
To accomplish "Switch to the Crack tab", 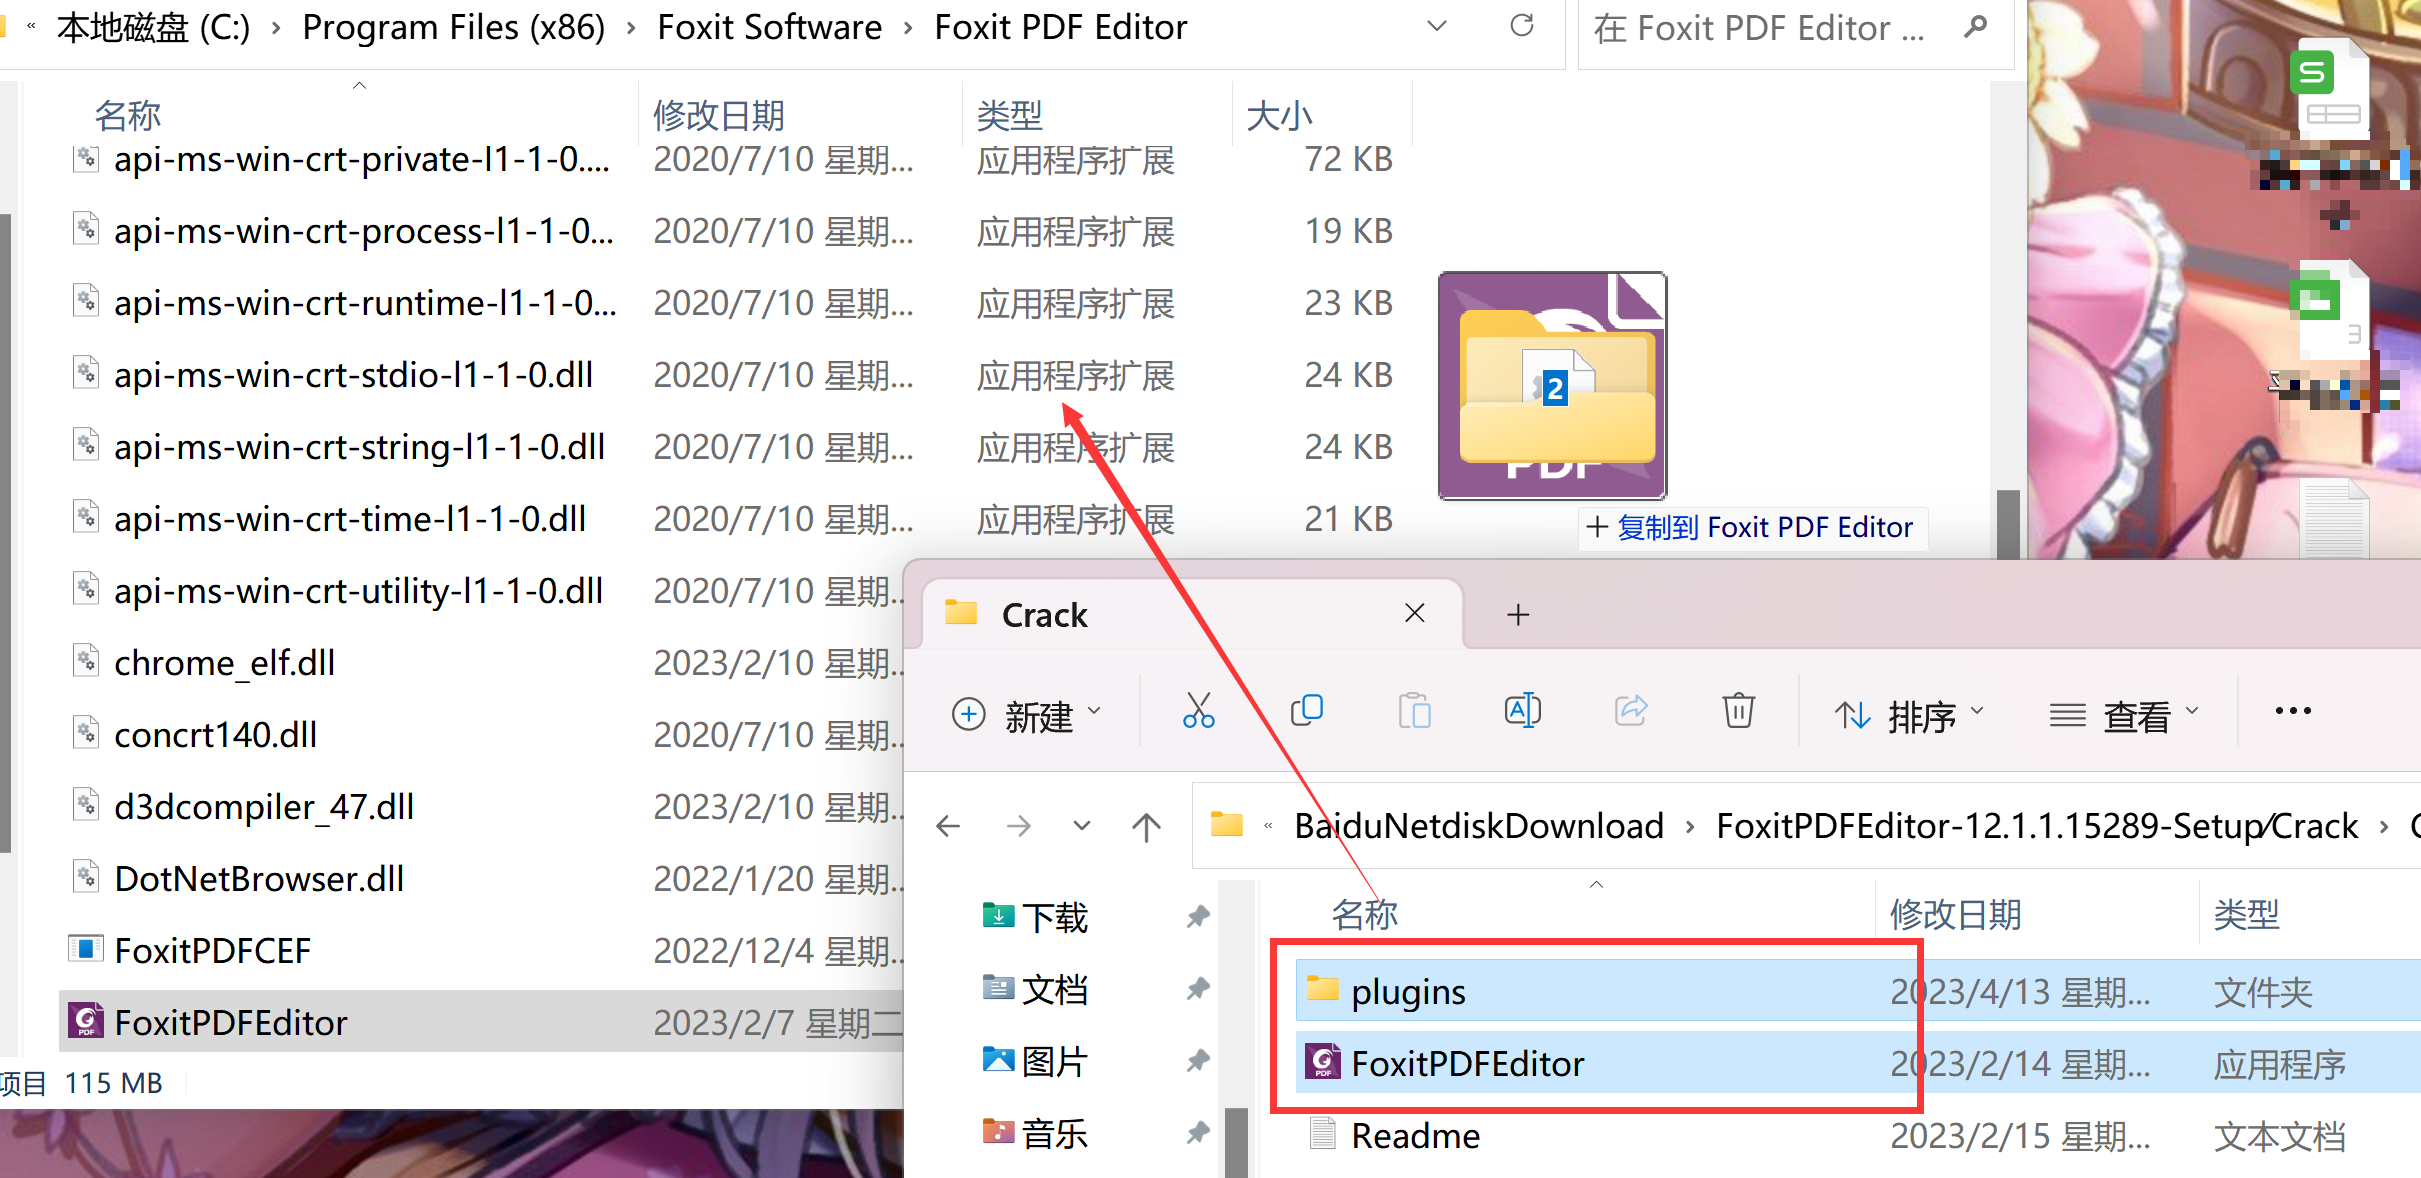I will tap(1043, 614).
